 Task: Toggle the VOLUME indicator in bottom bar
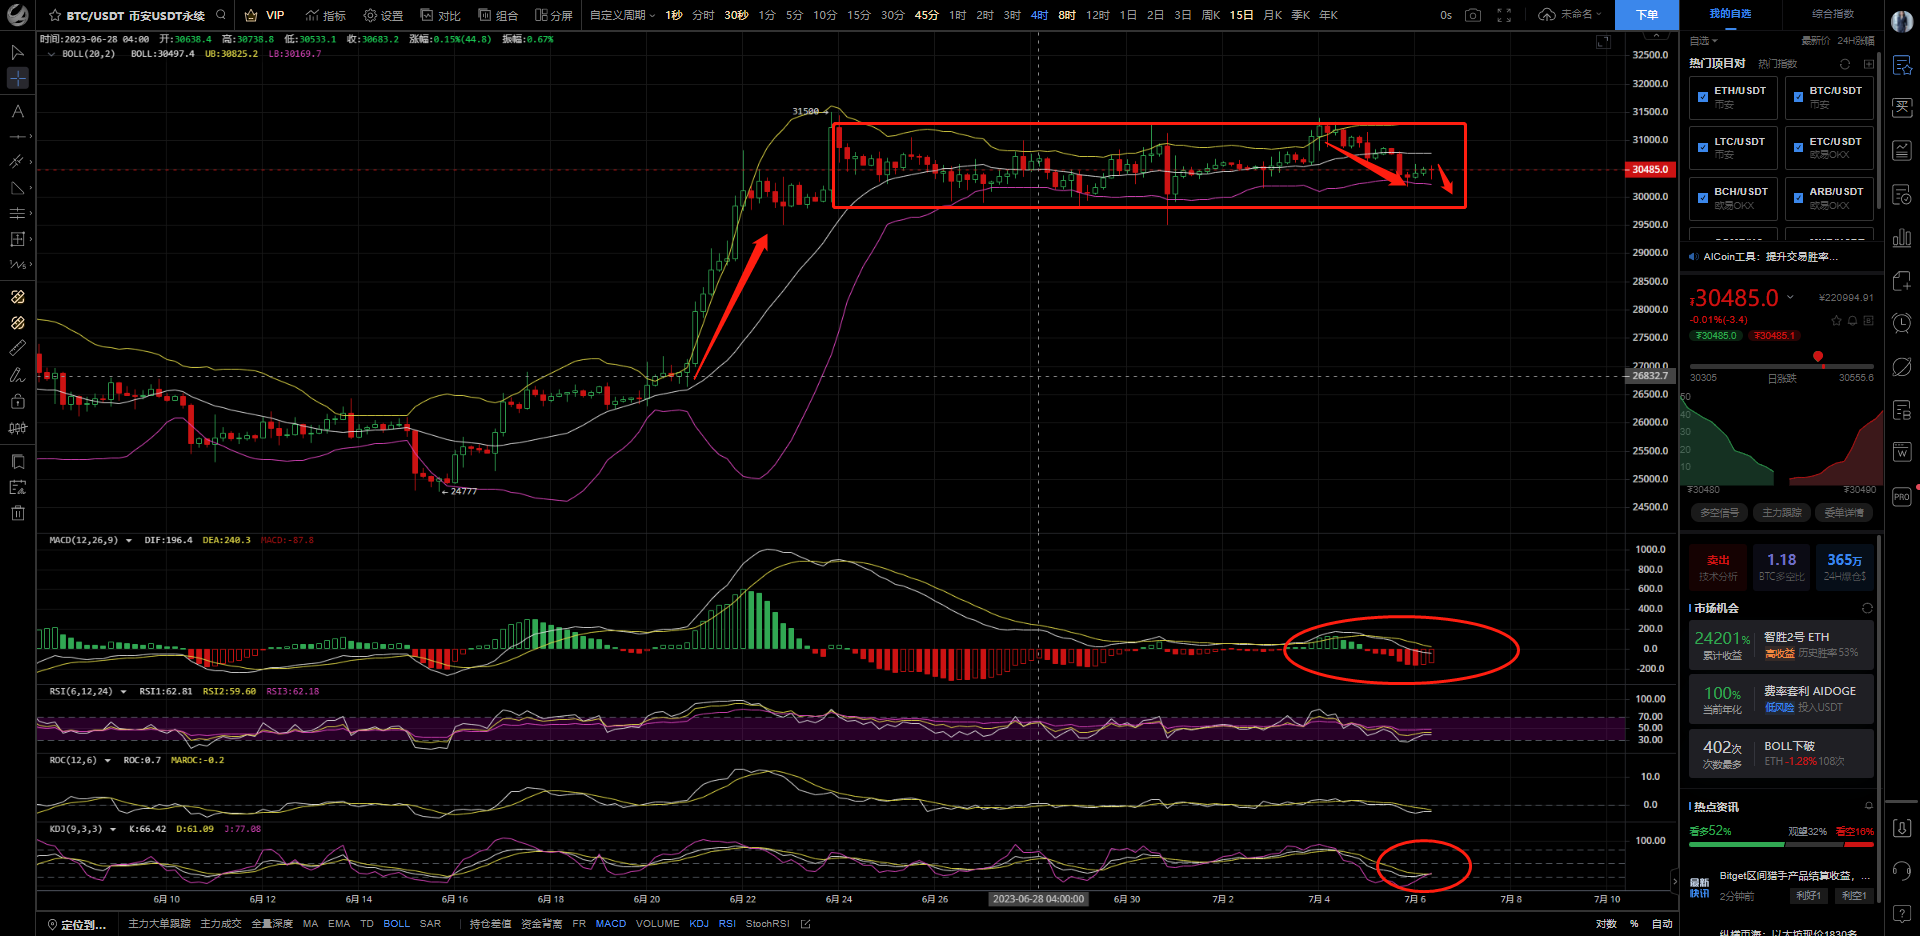click(x=657, y=924)
